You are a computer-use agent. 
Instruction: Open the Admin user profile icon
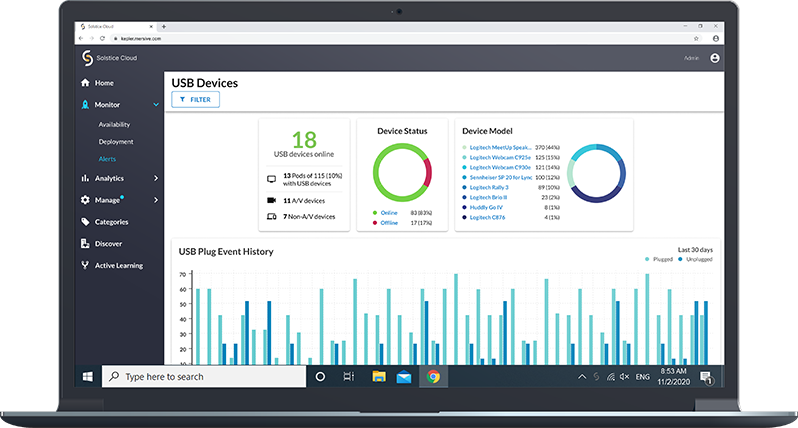tap(714, 58)
